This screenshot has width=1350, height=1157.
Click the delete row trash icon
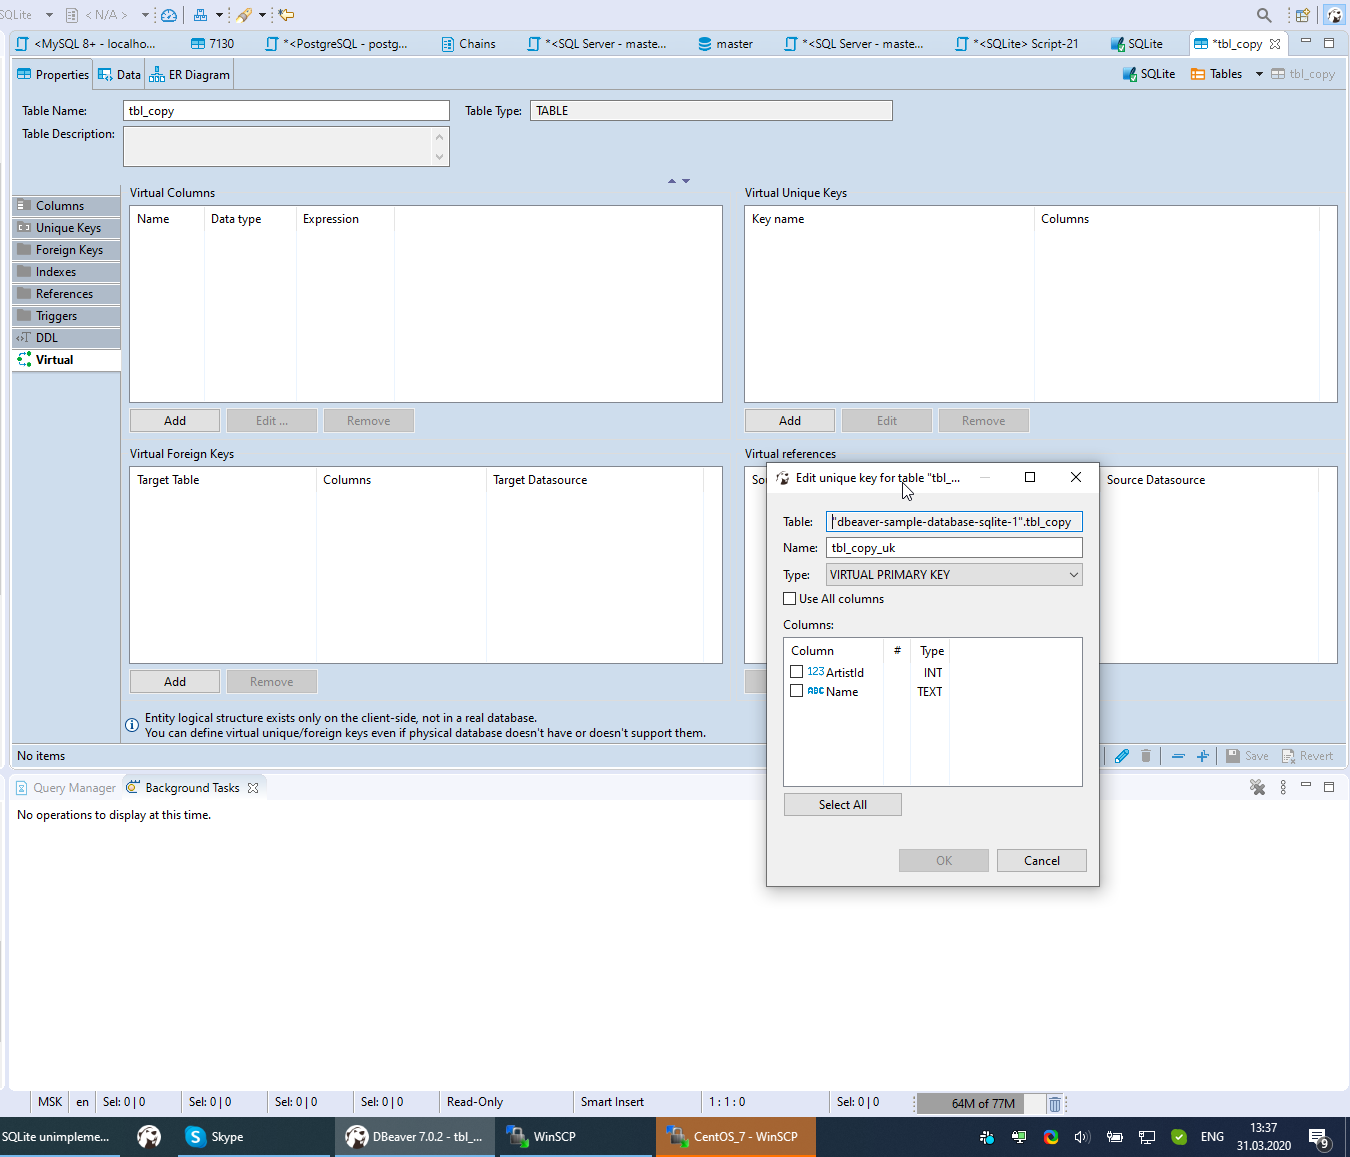coord(1145,755)
